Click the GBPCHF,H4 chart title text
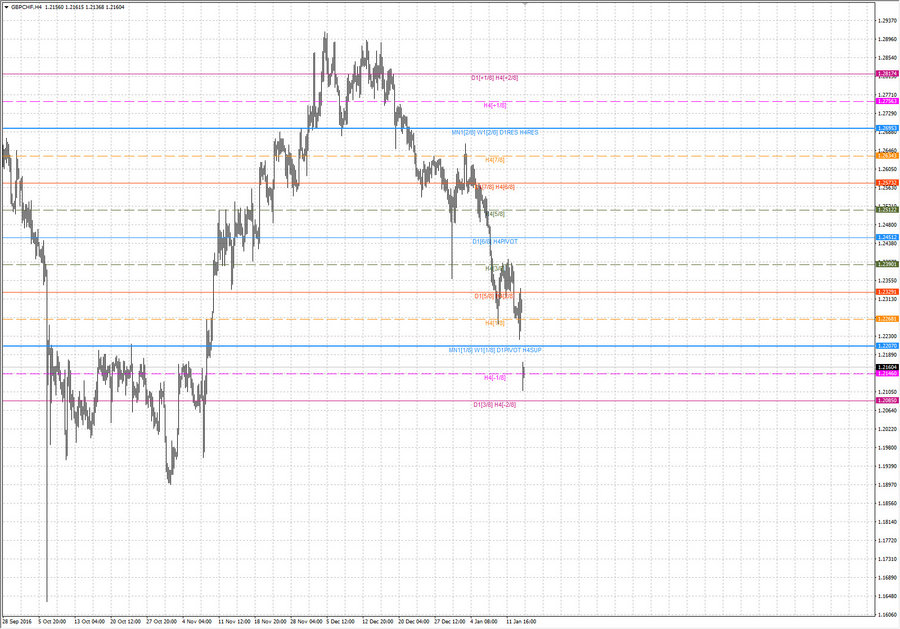 [x=26, y=7]
